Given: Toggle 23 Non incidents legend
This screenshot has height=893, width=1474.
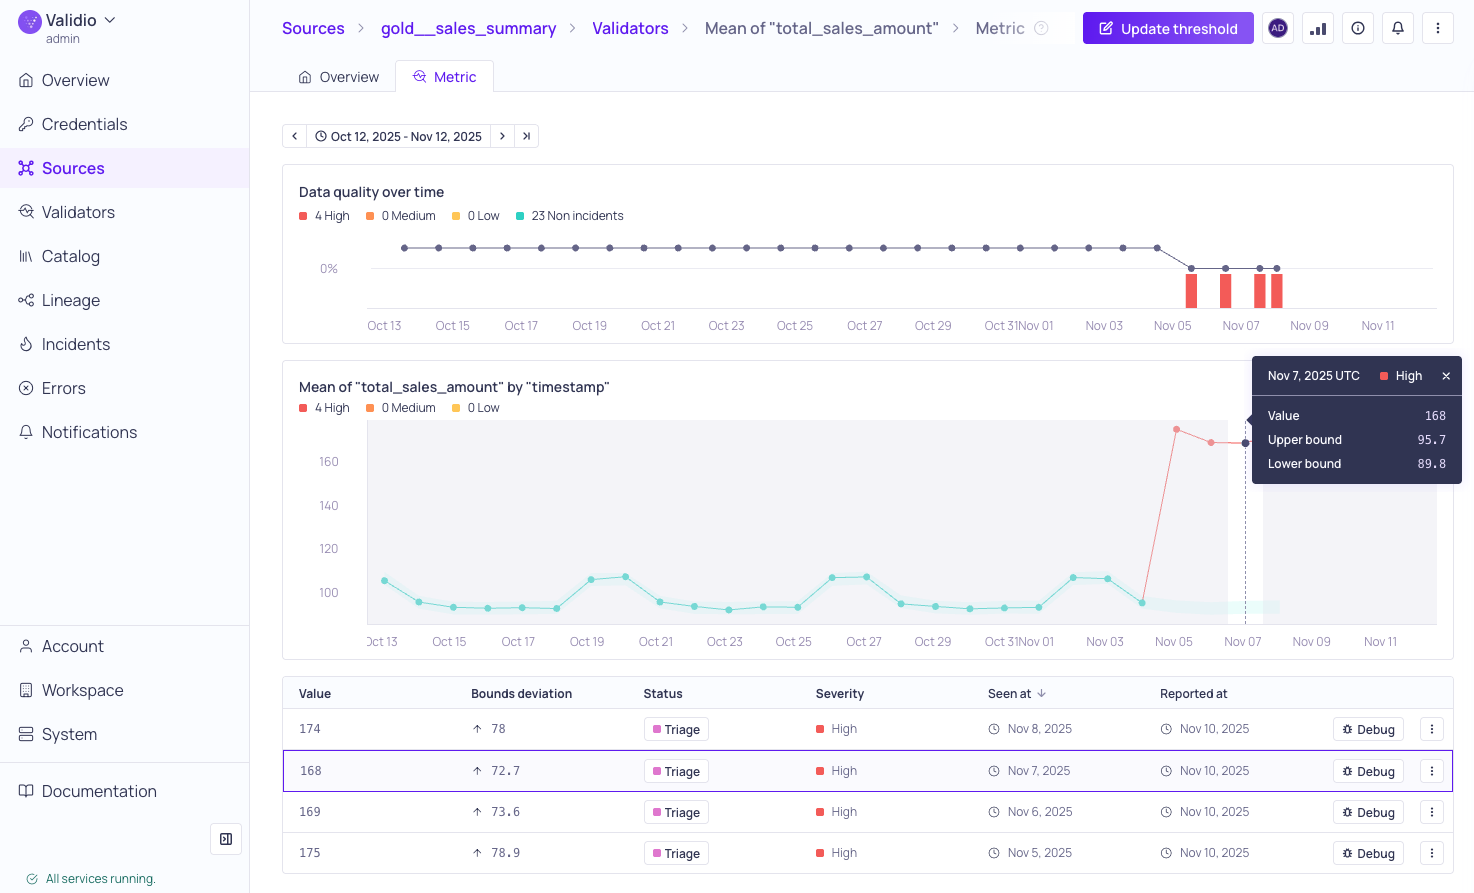Looking at the screenshot, I should [x=570, y=216].
